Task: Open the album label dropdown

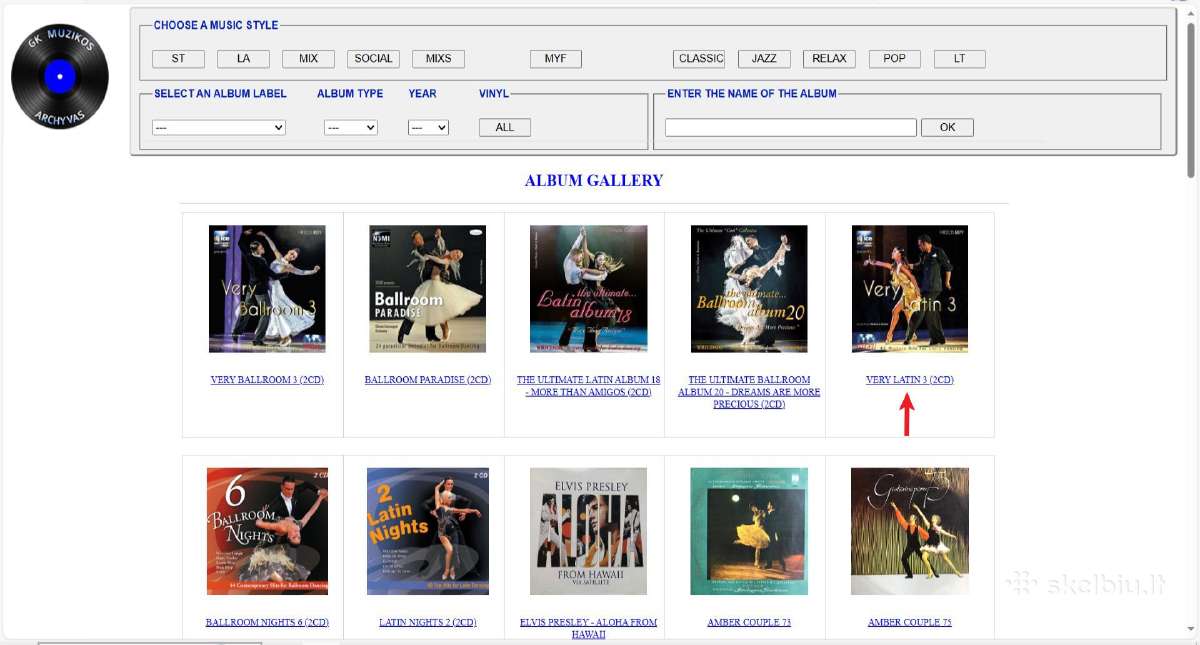Action: pyautogui.click(x=219, y=128)
